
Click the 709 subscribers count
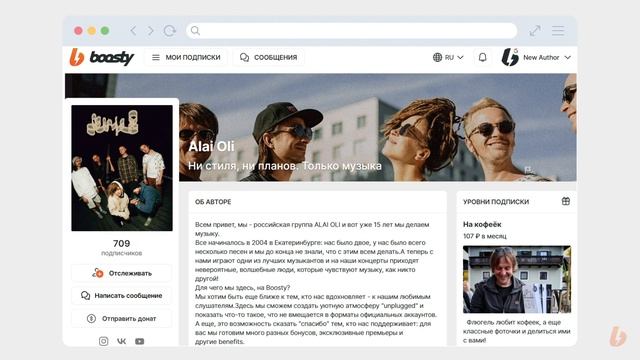[122, 244]
